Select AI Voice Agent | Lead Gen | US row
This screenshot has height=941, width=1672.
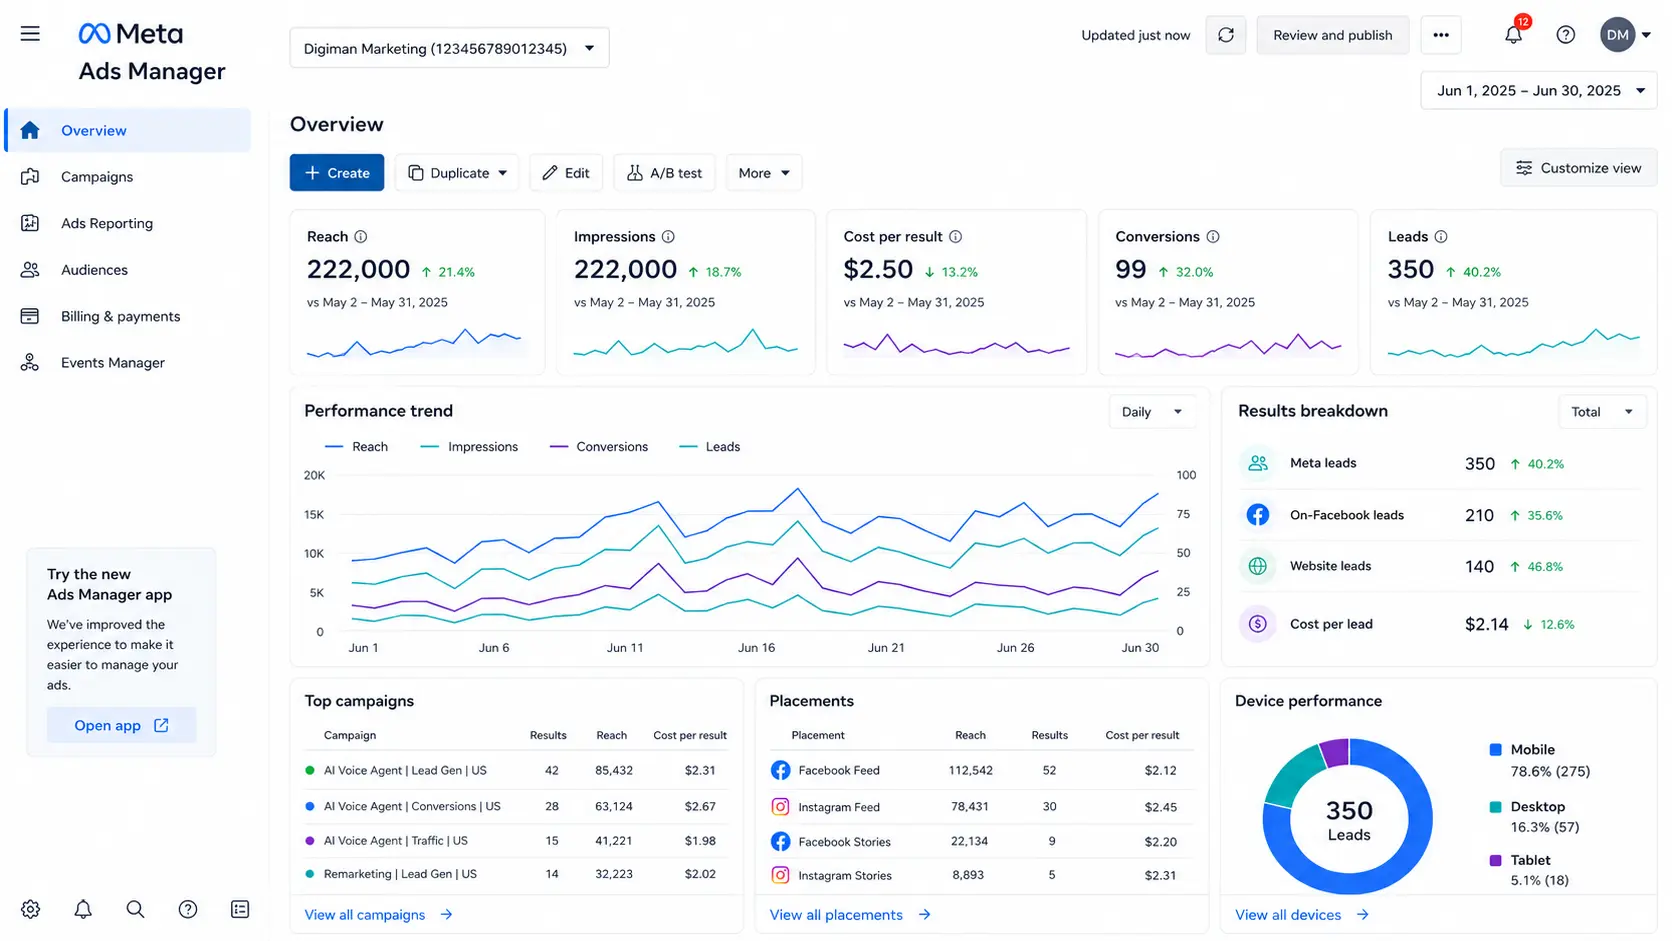(516, 771)
